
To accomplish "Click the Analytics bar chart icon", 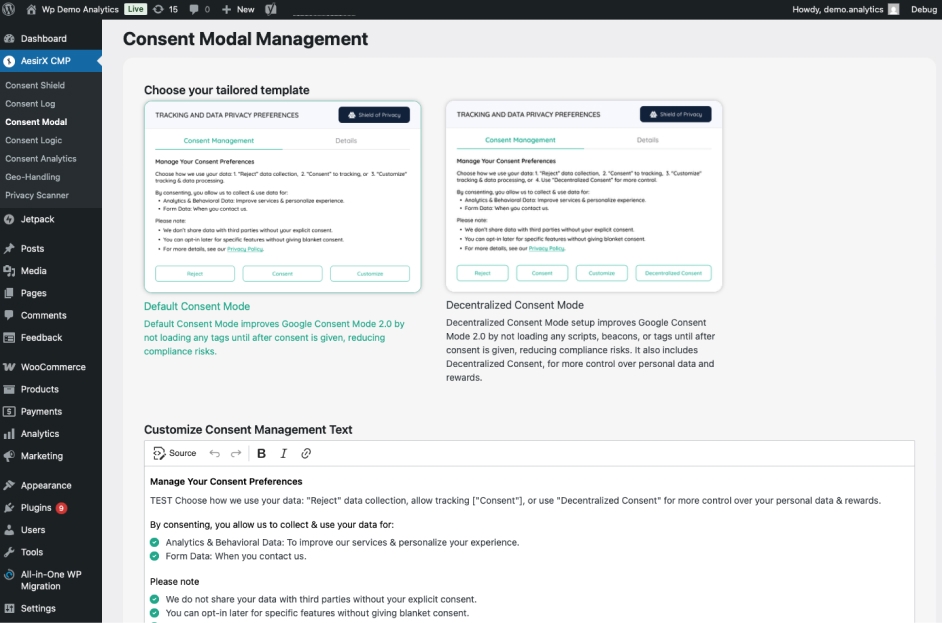I will tap(9, 434).
